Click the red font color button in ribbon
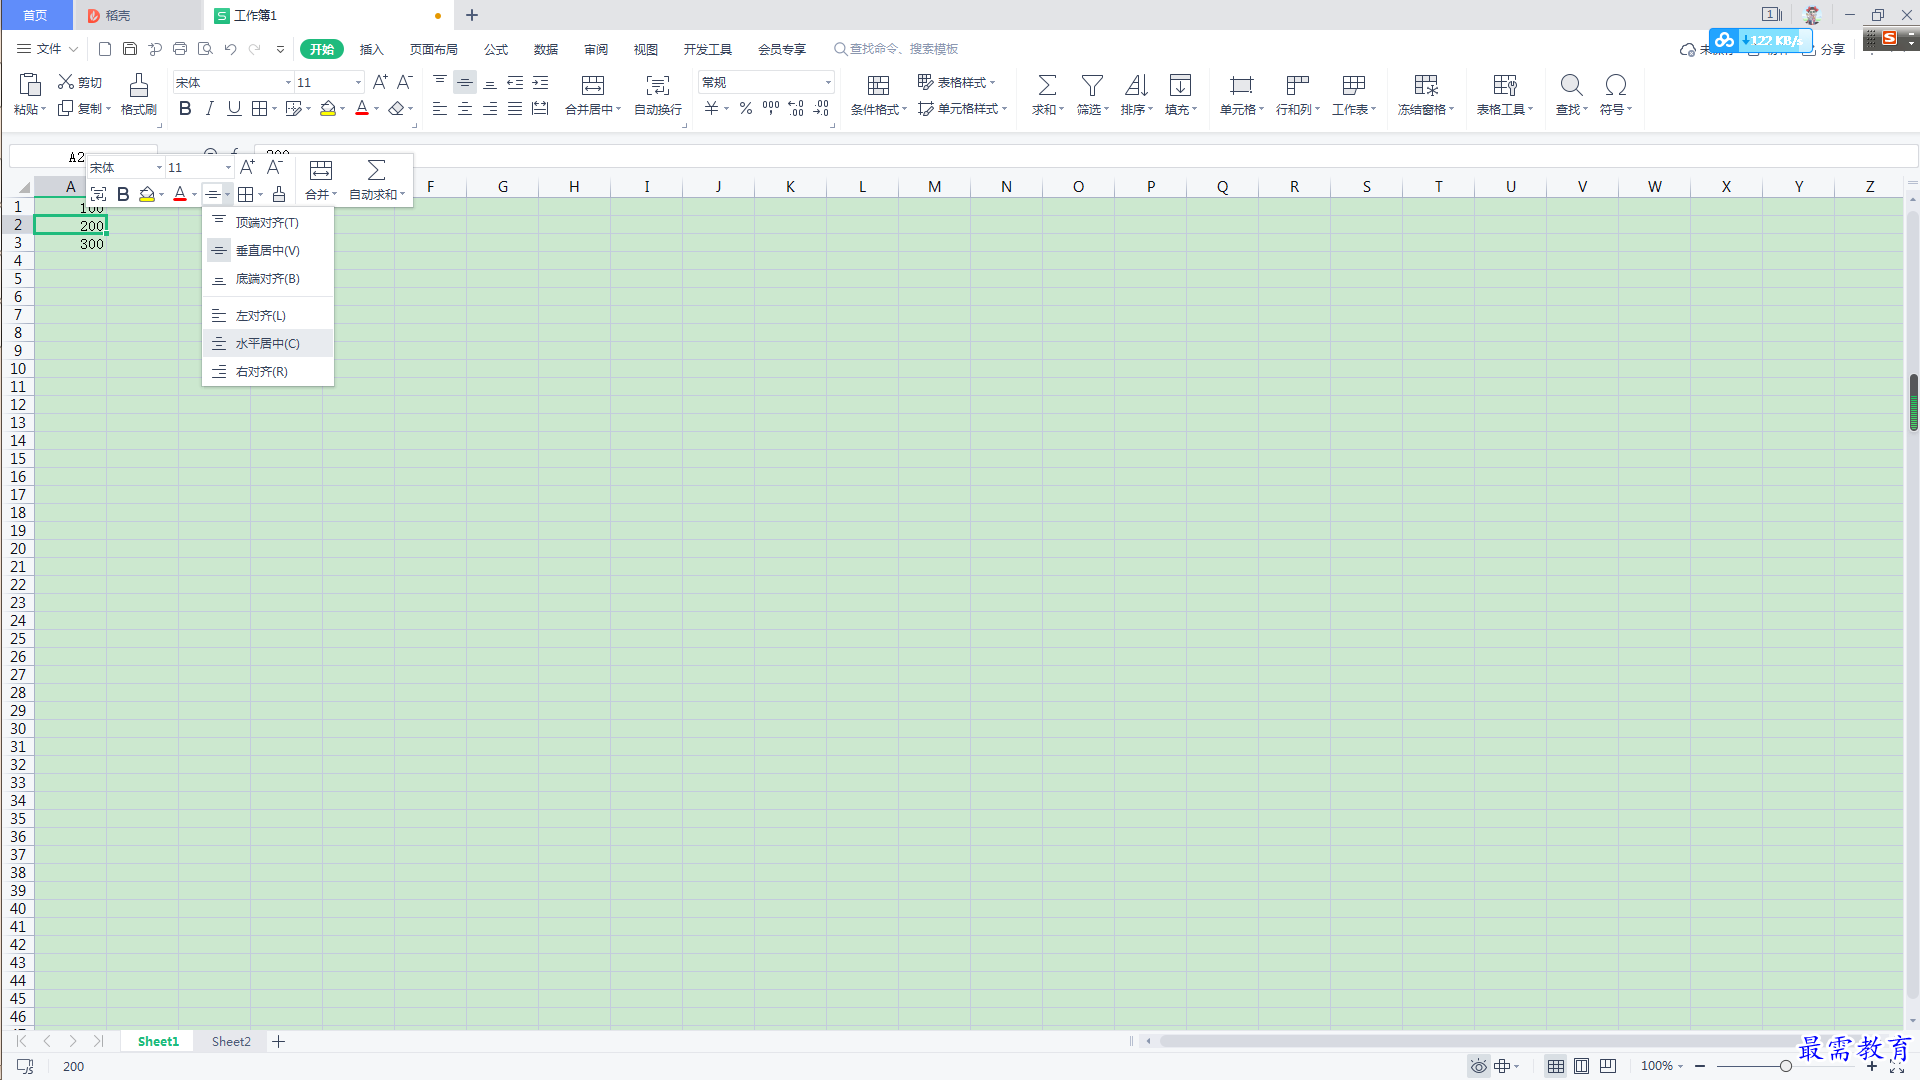Screen dimensions: 1920x1080 tap(362, 108)
